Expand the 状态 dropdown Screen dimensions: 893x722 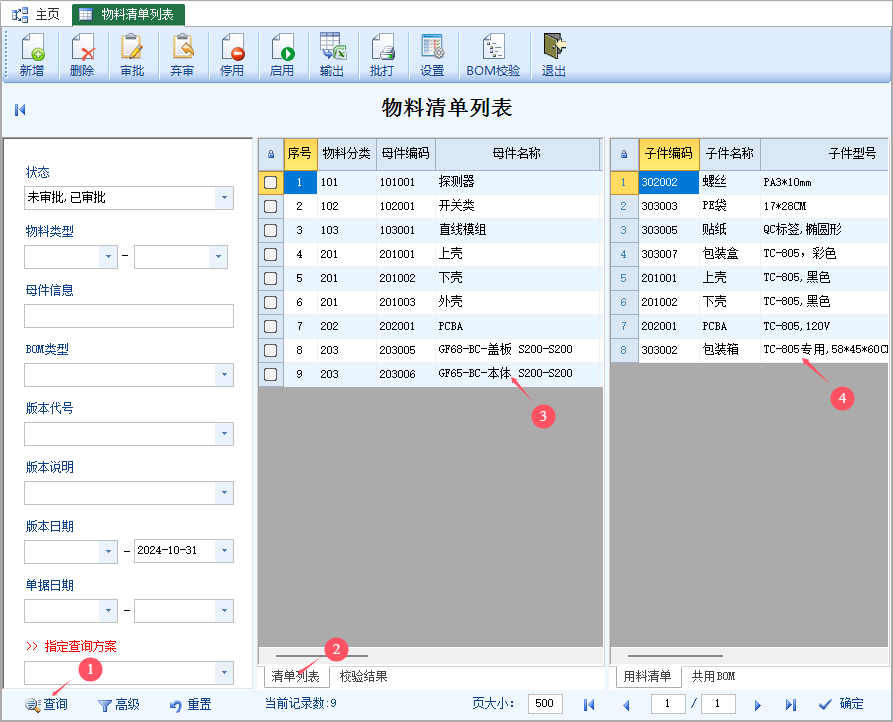224,198
